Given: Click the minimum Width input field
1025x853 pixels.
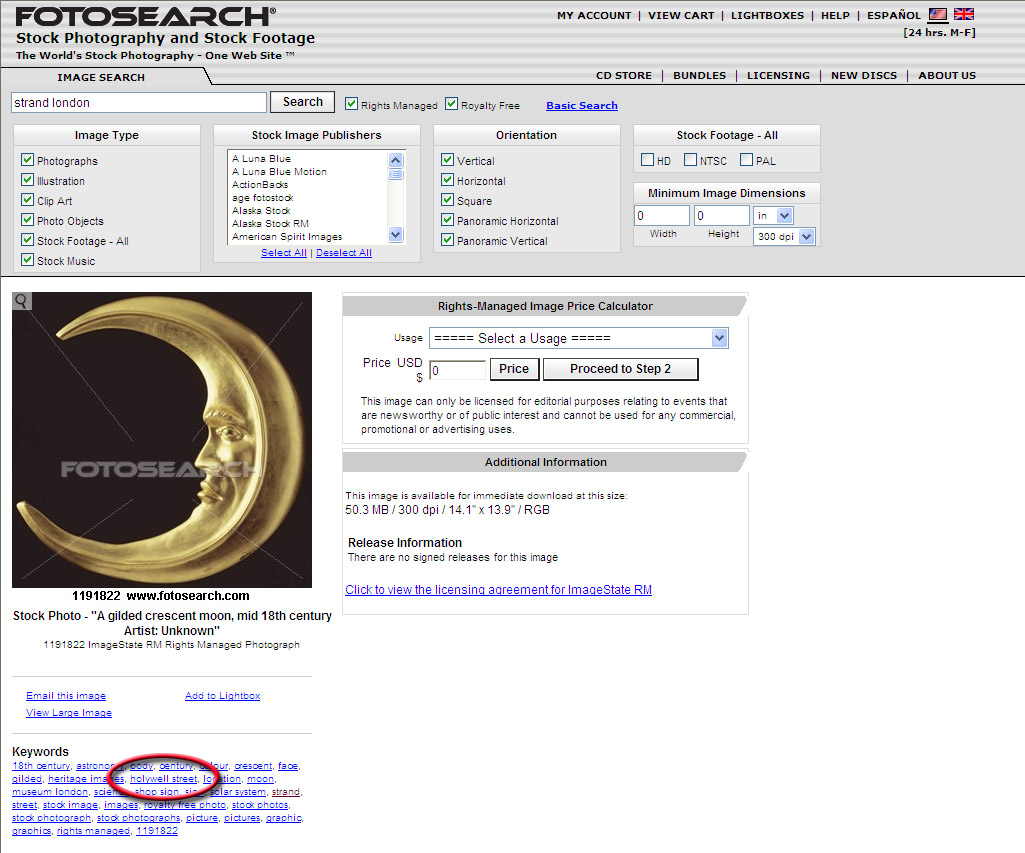Looking at the screenshot, I should pyautogui.click(x=662, y=216).
